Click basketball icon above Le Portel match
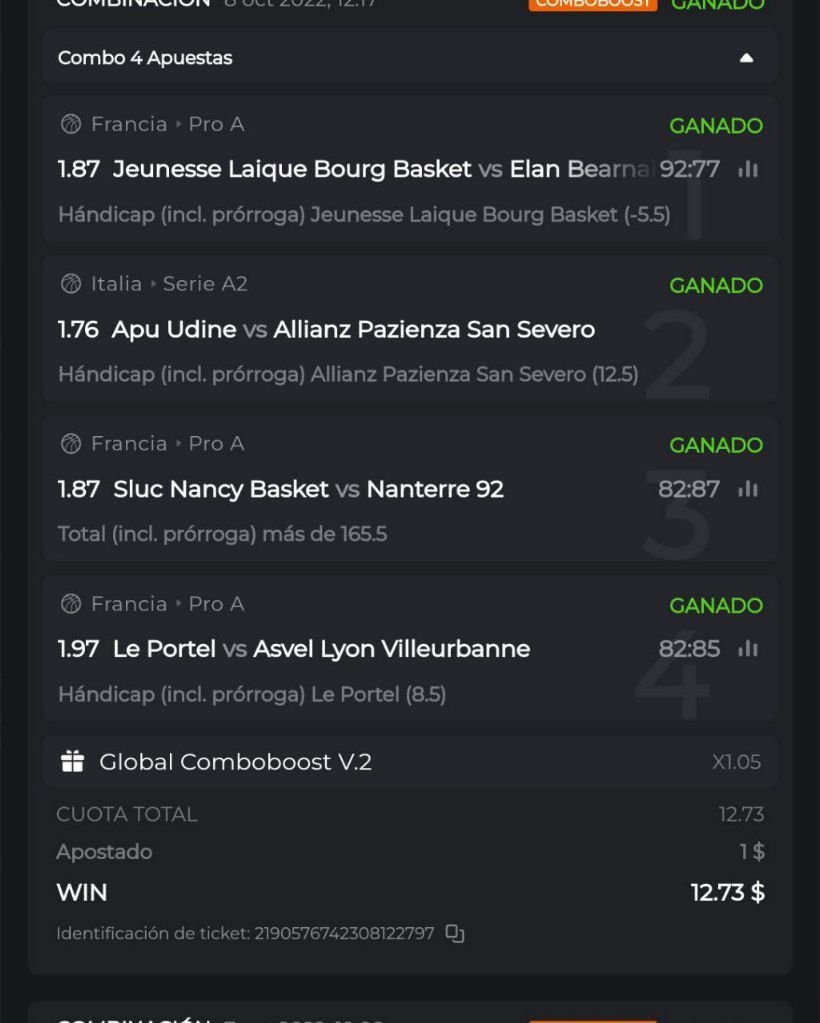 (x=71, y=604)
